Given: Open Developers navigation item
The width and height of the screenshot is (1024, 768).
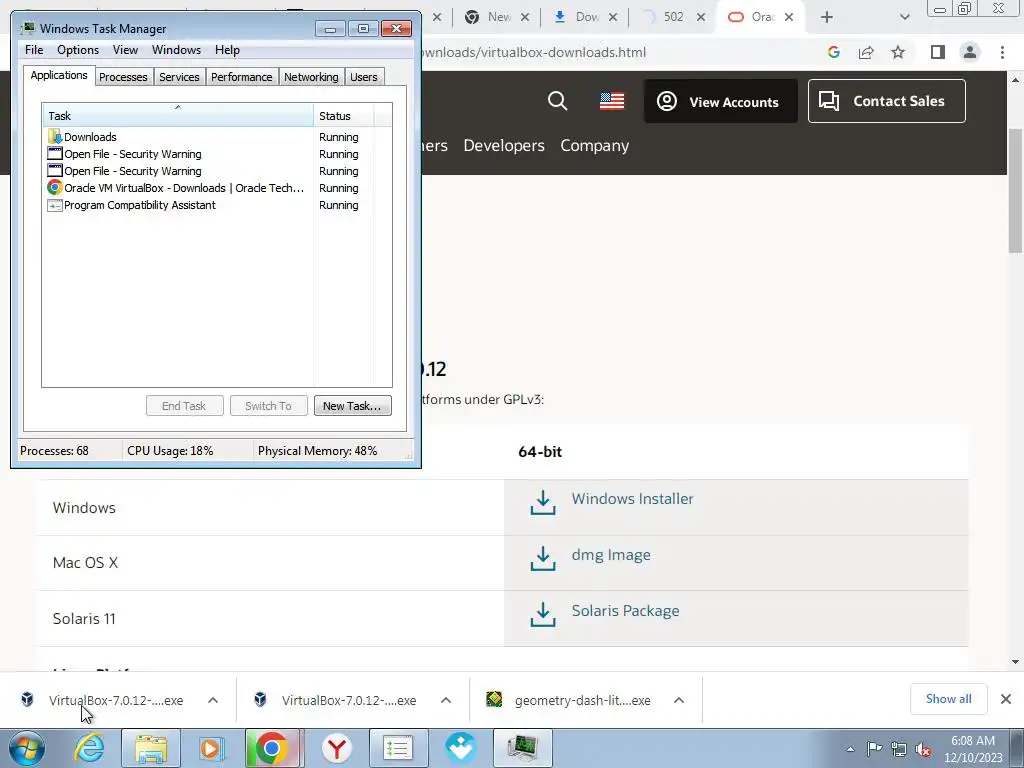Looking at the screenshot, I should 504,146.
